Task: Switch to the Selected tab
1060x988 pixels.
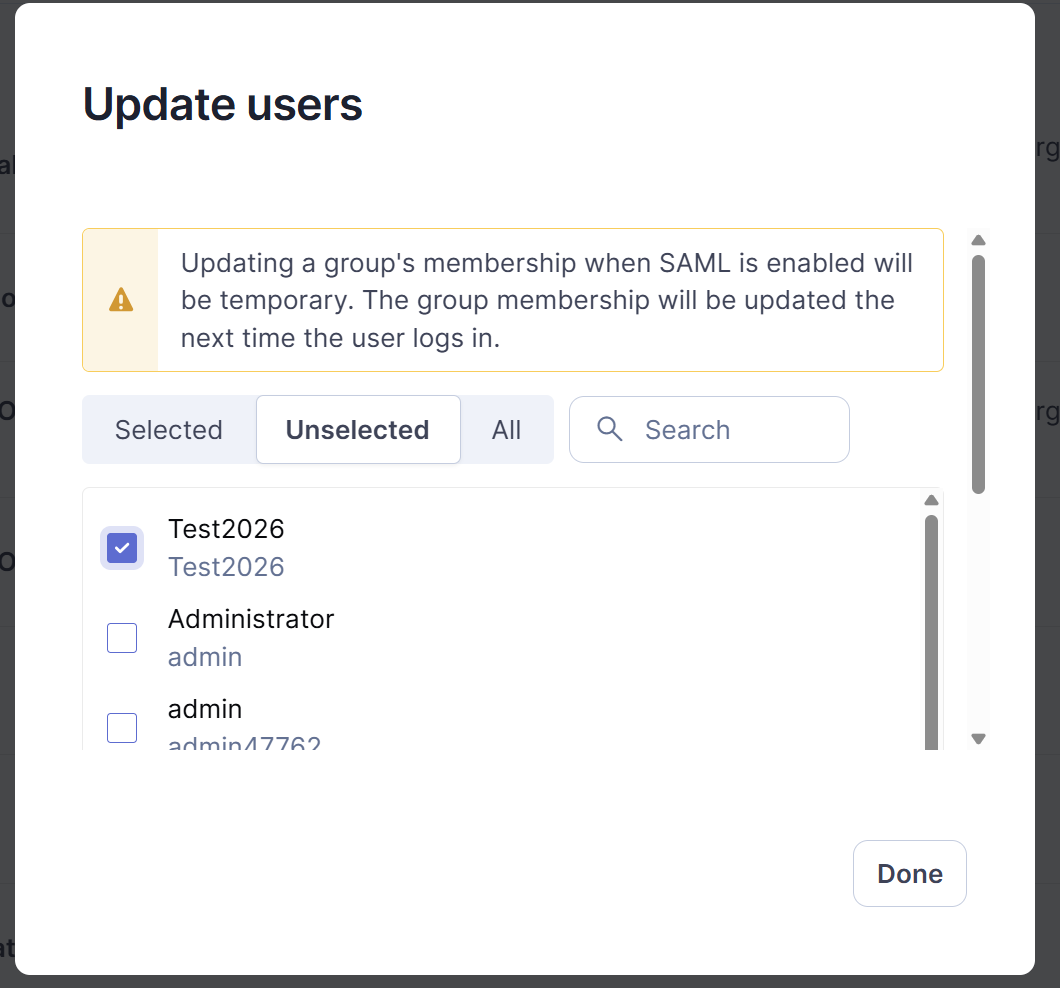Action: coord(169,429)
